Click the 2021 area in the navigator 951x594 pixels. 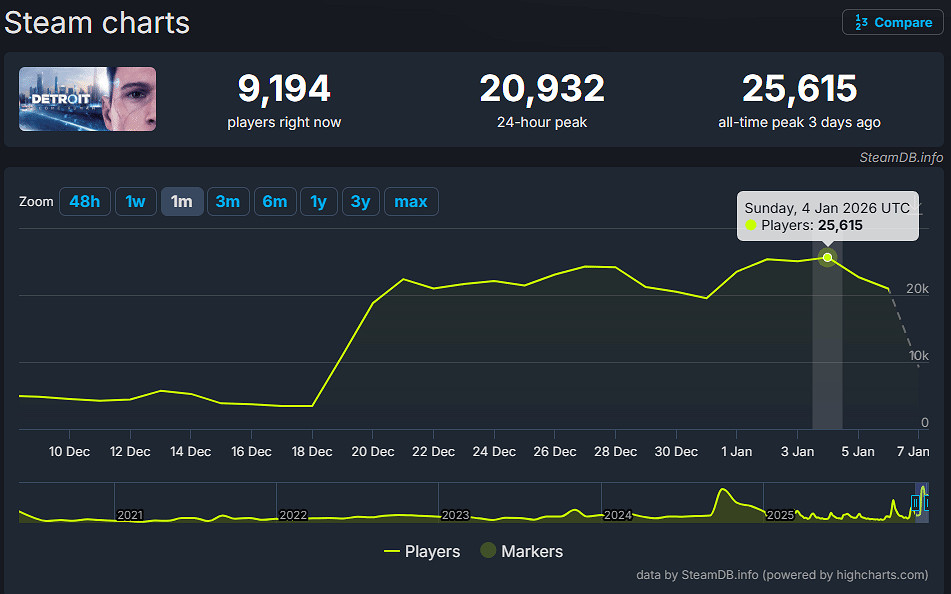130,514
